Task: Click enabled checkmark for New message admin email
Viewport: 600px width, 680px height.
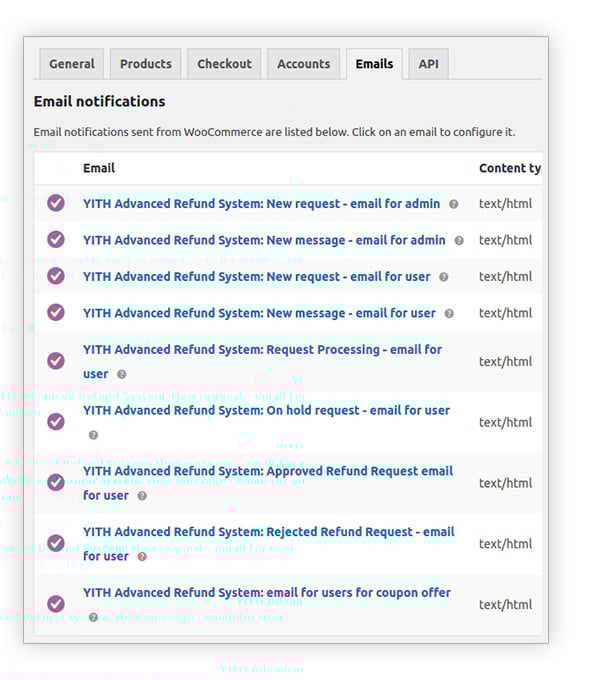Action: pos(56,239)
